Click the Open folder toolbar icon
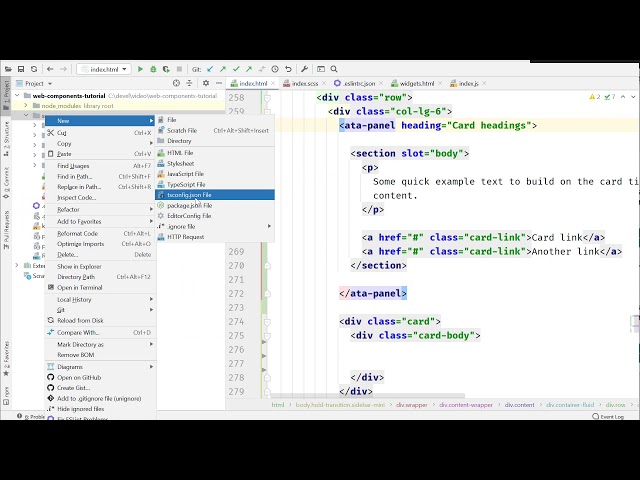The image size is (640, 480). coord(8,69)
